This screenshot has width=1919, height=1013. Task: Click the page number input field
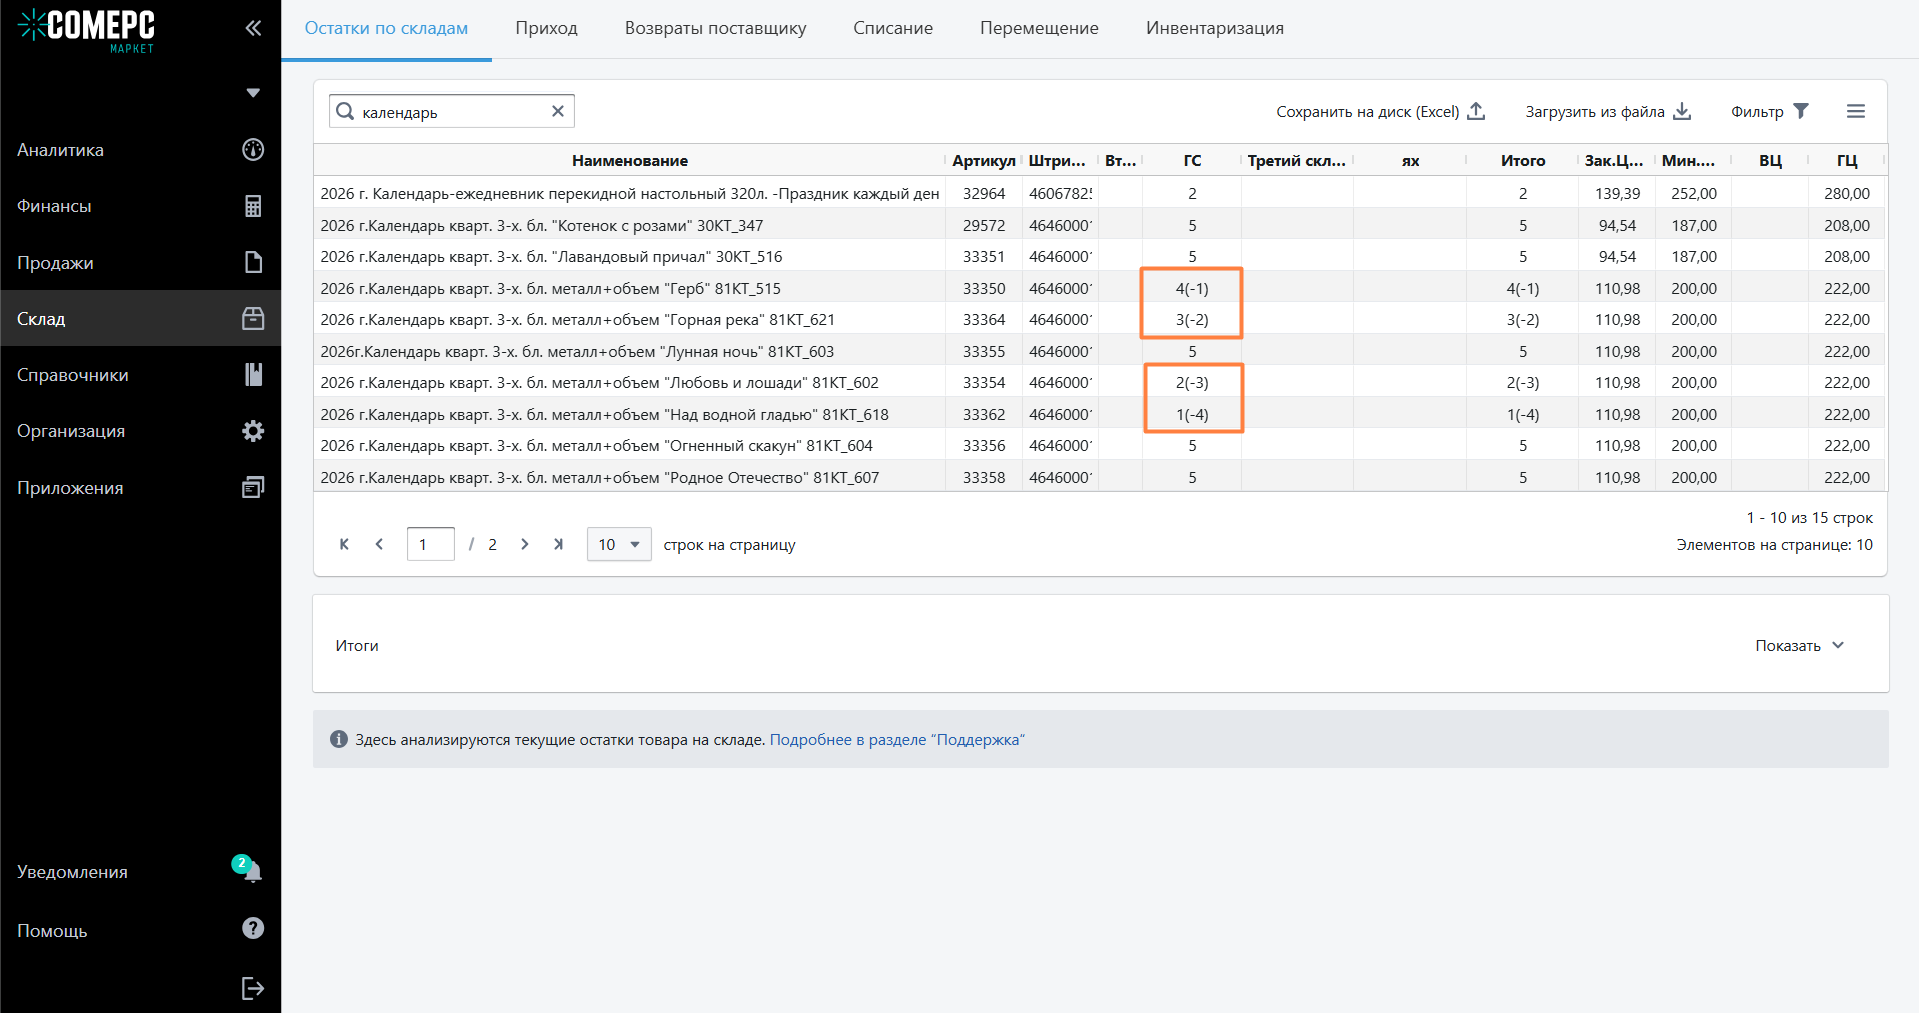tap(431, 544)
